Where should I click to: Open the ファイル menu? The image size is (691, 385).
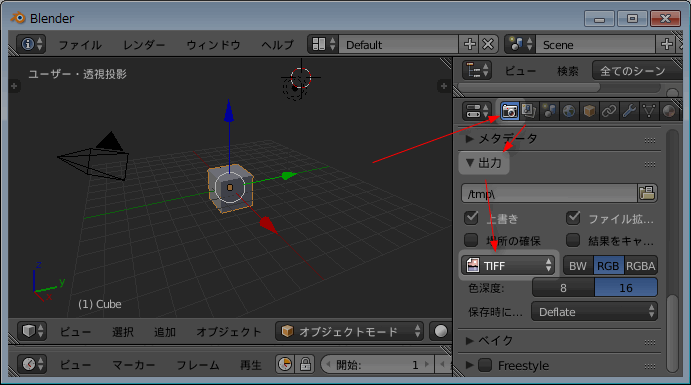tap(80, 45)
